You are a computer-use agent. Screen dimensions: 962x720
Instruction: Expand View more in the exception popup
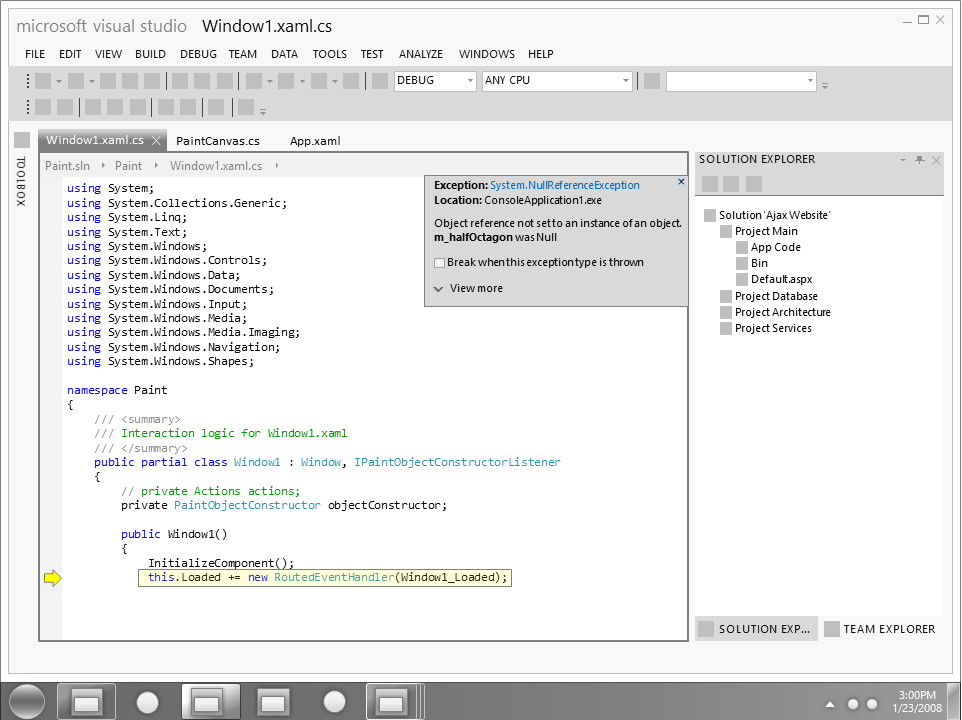pos(469,288)
